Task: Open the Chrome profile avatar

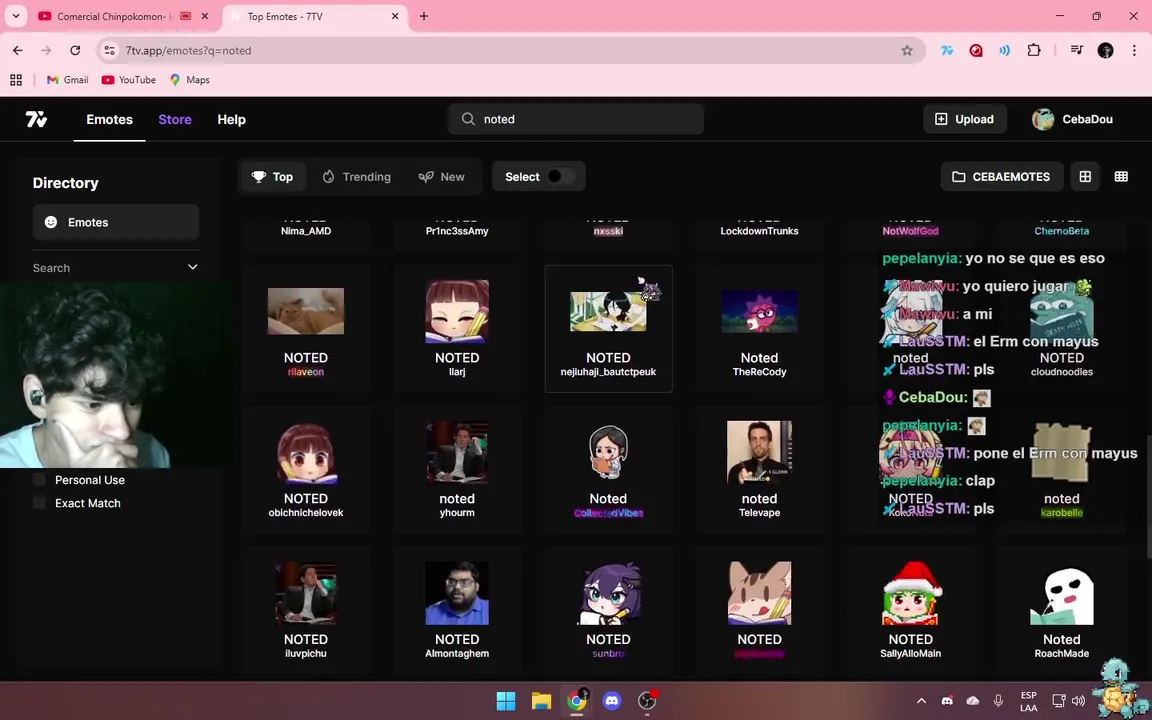Action: (1105, 50)
